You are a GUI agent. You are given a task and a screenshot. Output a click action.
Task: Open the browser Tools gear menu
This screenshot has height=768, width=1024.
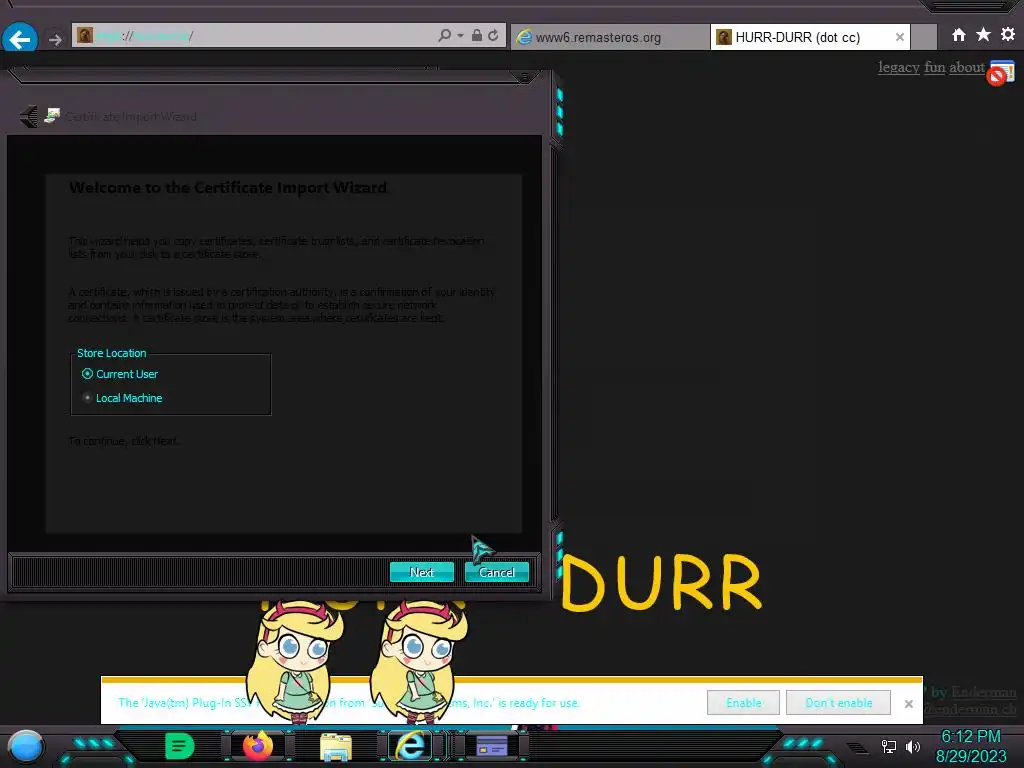[x=1008, y=34]
